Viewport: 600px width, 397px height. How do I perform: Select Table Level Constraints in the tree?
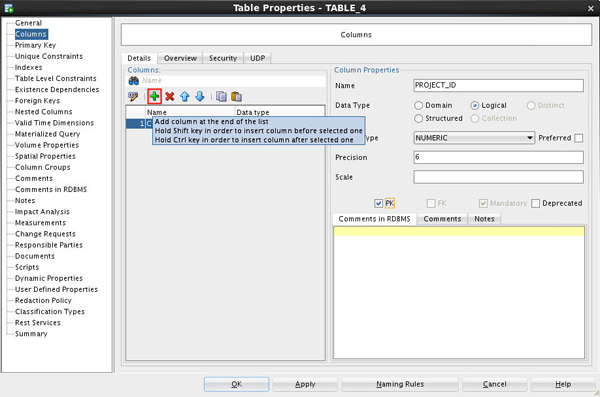55,78
